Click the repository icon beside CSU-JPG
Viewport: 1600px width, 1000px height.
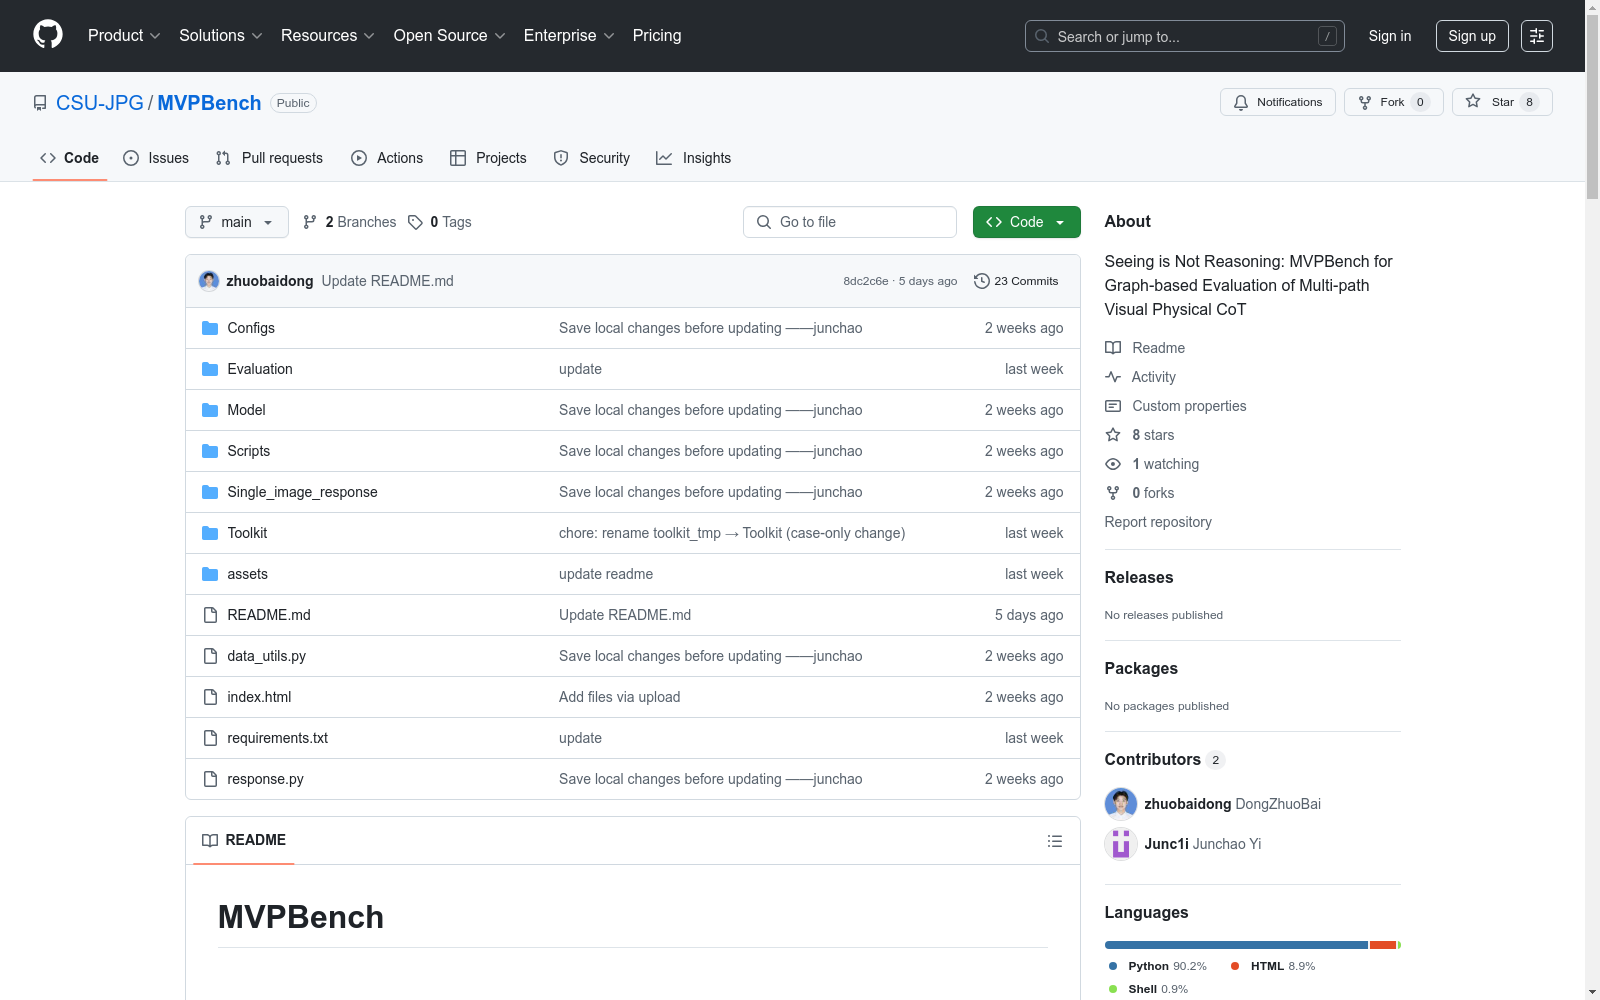[40, 103]
